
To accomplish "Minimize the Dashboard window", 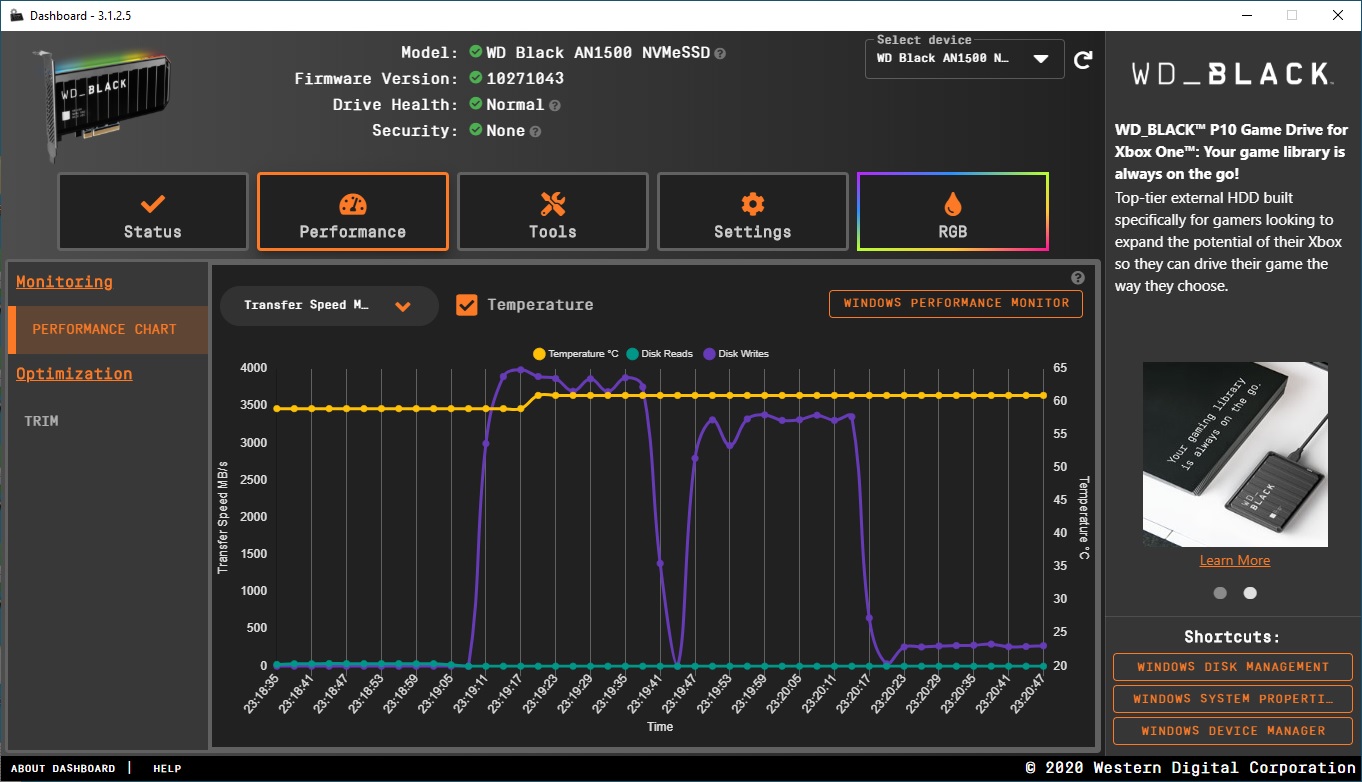I will [1248, 15].
